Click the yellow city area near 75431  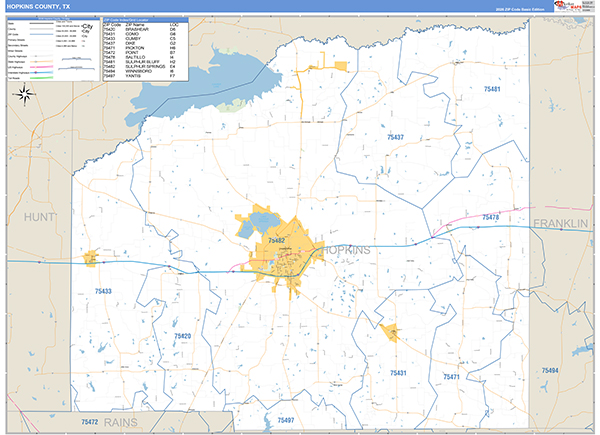pos(392,333)
